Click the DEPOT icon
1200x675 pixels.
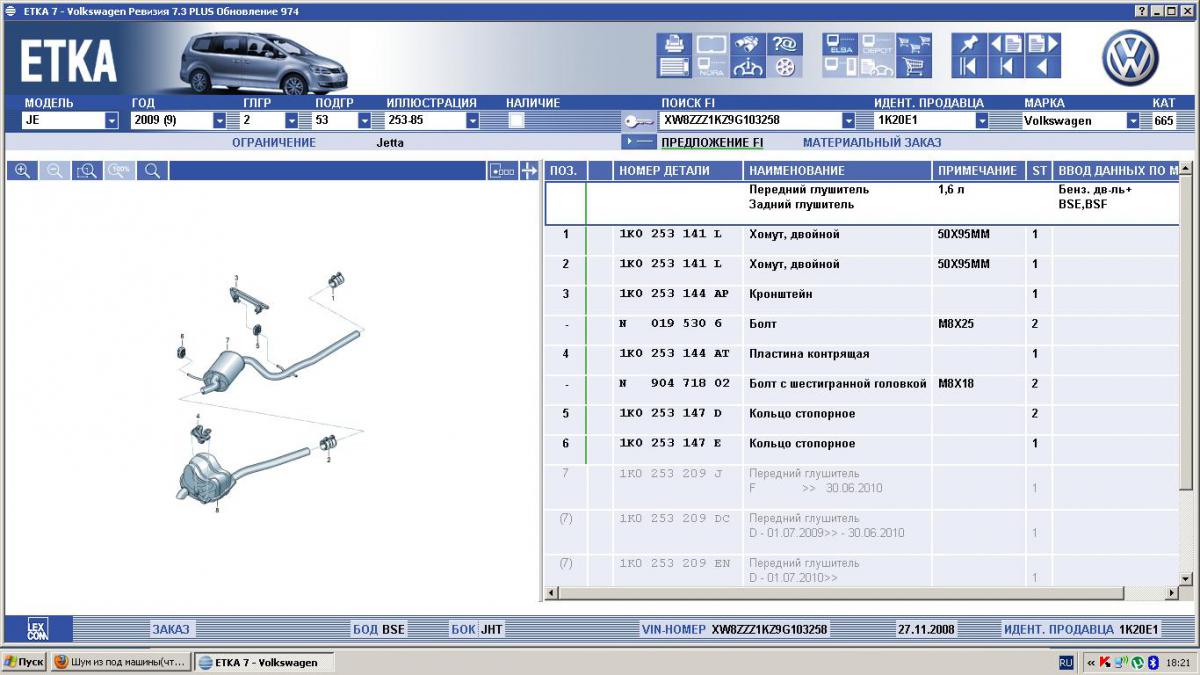pos(876,44)
